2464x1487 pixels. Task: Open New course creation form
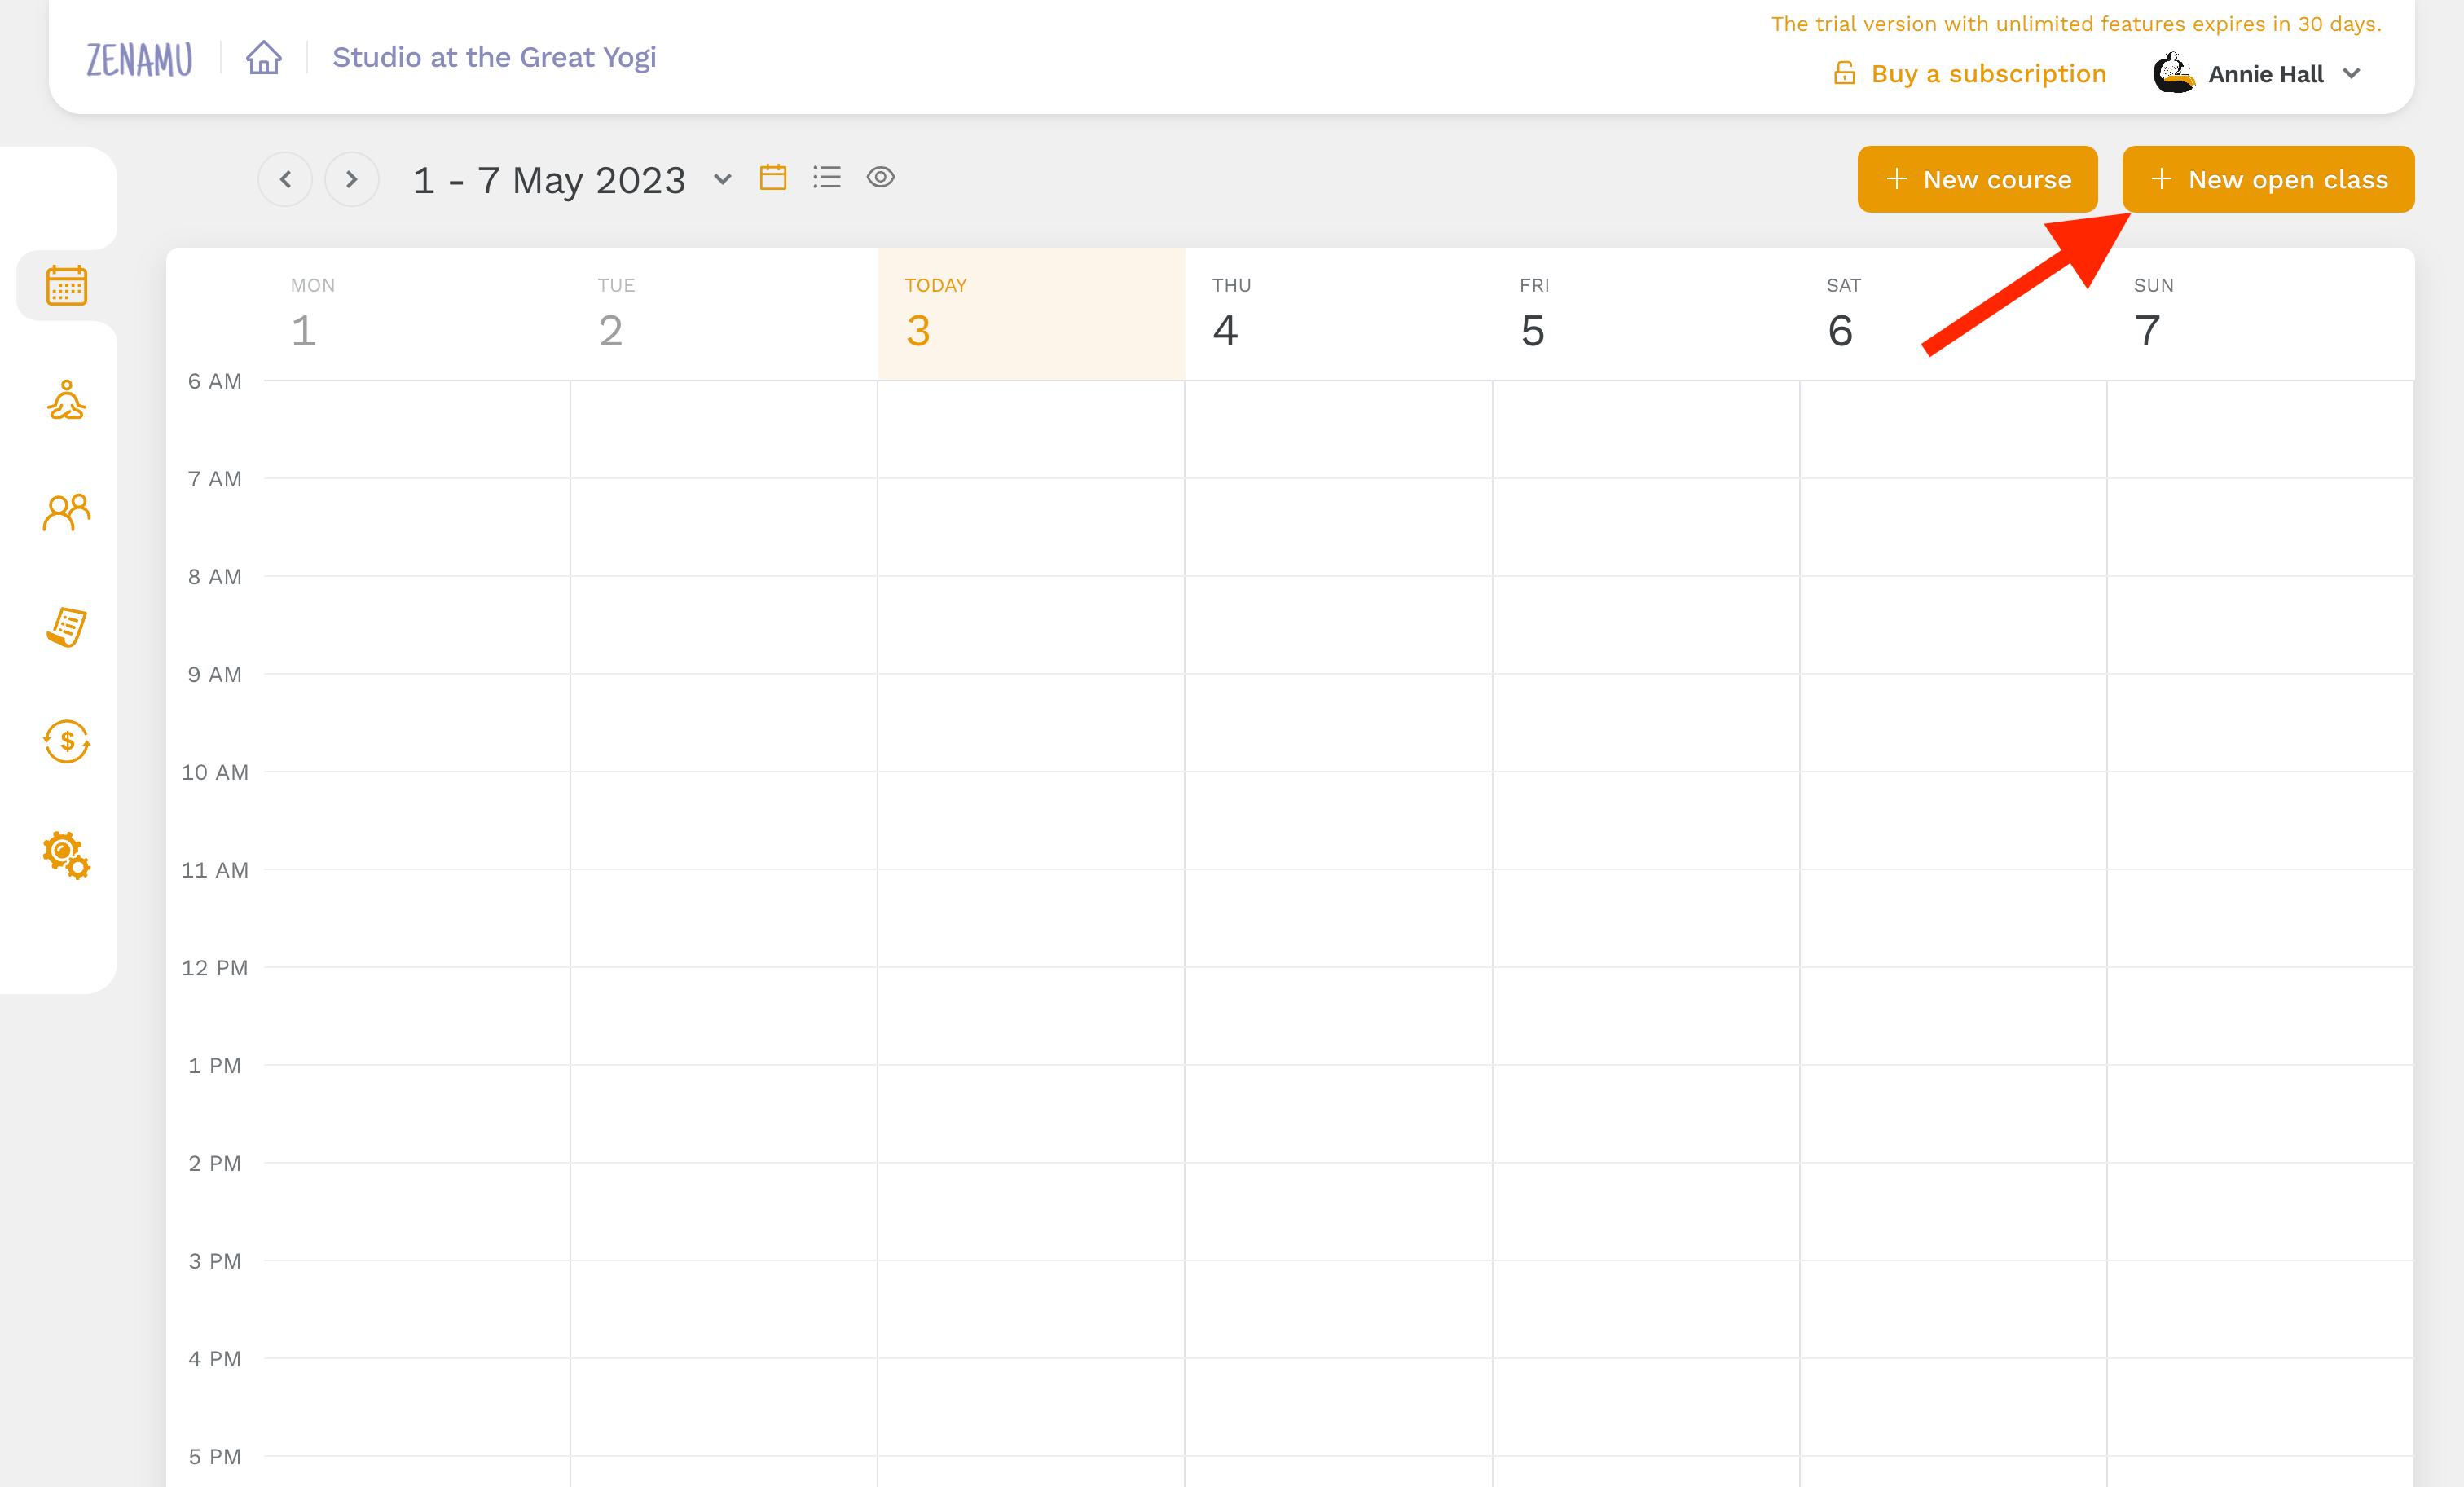click(1977, 178)
